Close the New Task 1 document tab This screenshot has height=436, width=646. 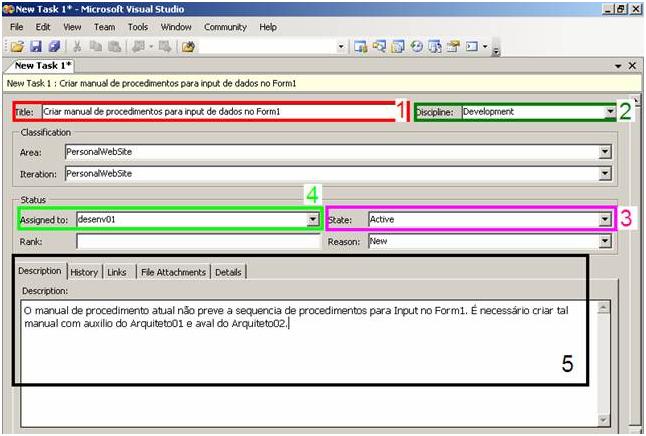(632, 65)
